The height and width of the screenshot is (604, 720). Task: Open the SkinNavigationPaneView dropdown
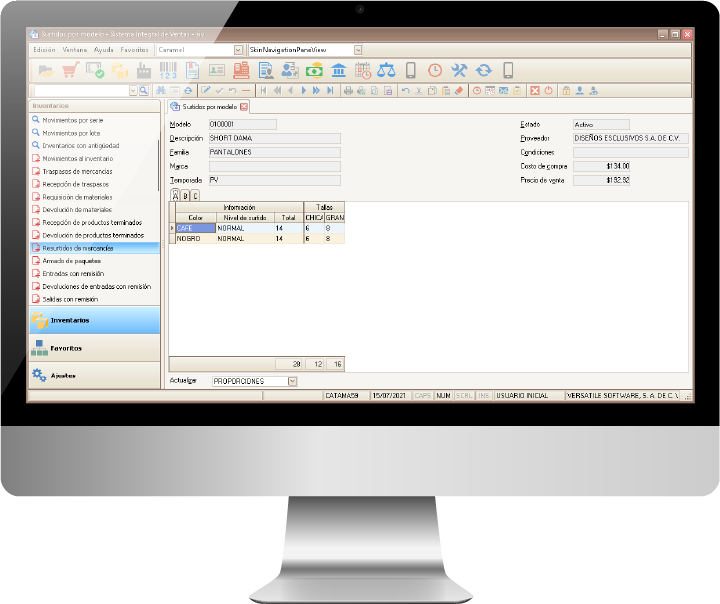click(358, 50)
